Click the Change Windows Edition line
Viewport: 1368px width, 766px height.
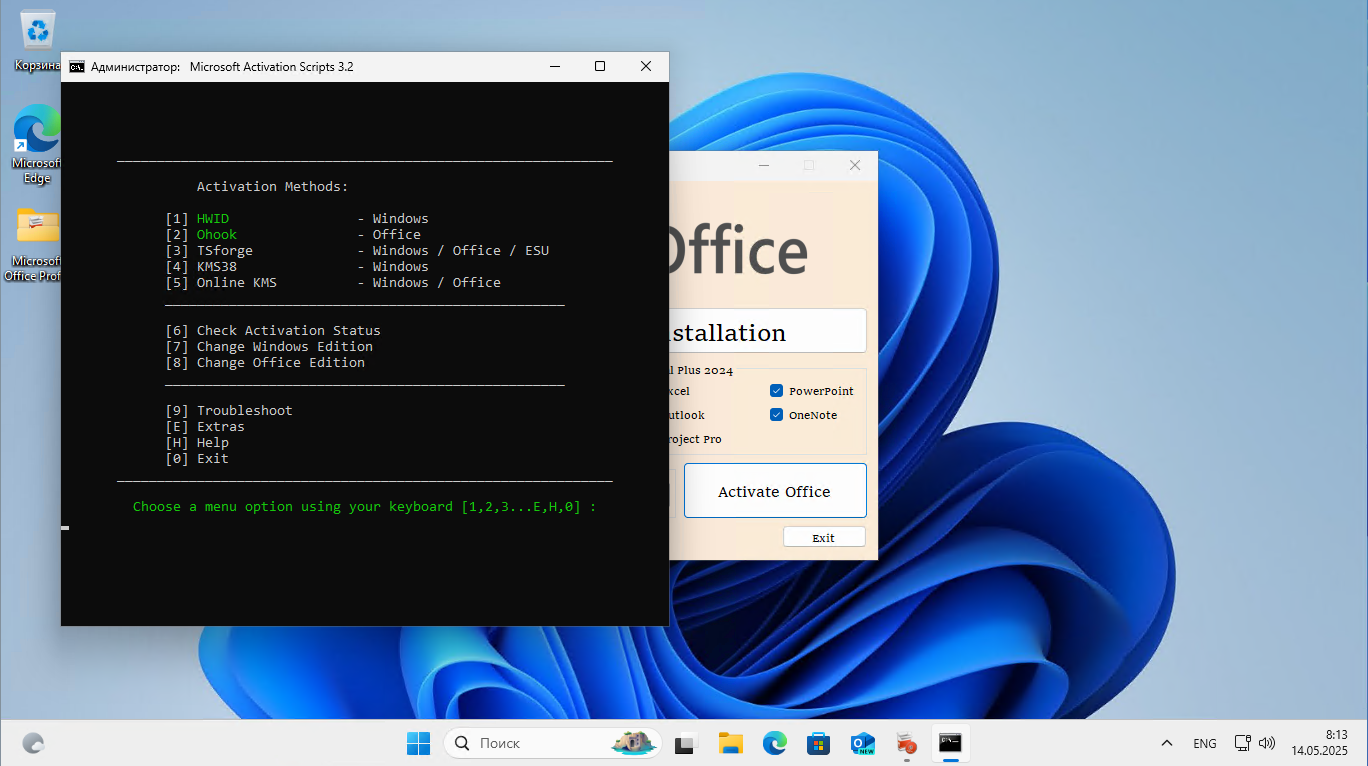pos(269,346)
